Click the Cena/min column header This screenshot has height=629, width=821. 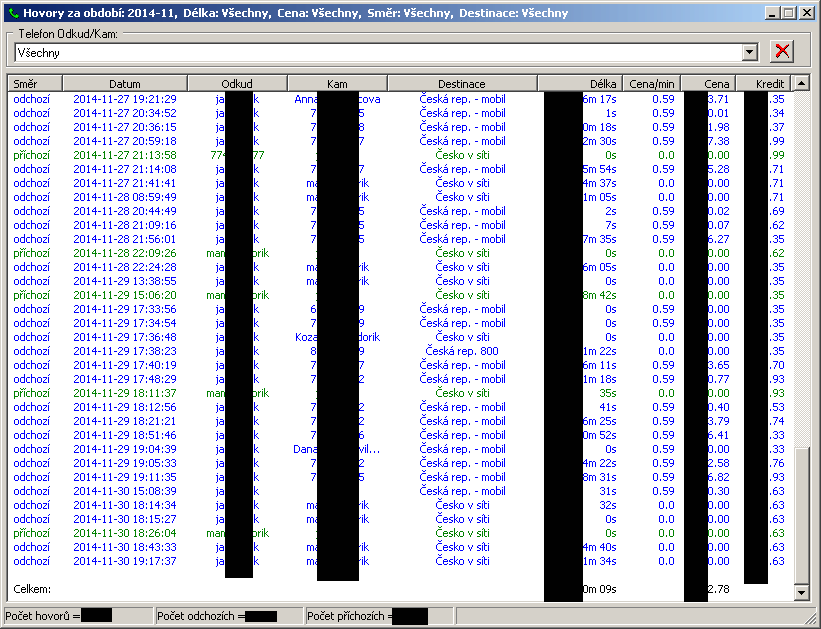[651, 84]
